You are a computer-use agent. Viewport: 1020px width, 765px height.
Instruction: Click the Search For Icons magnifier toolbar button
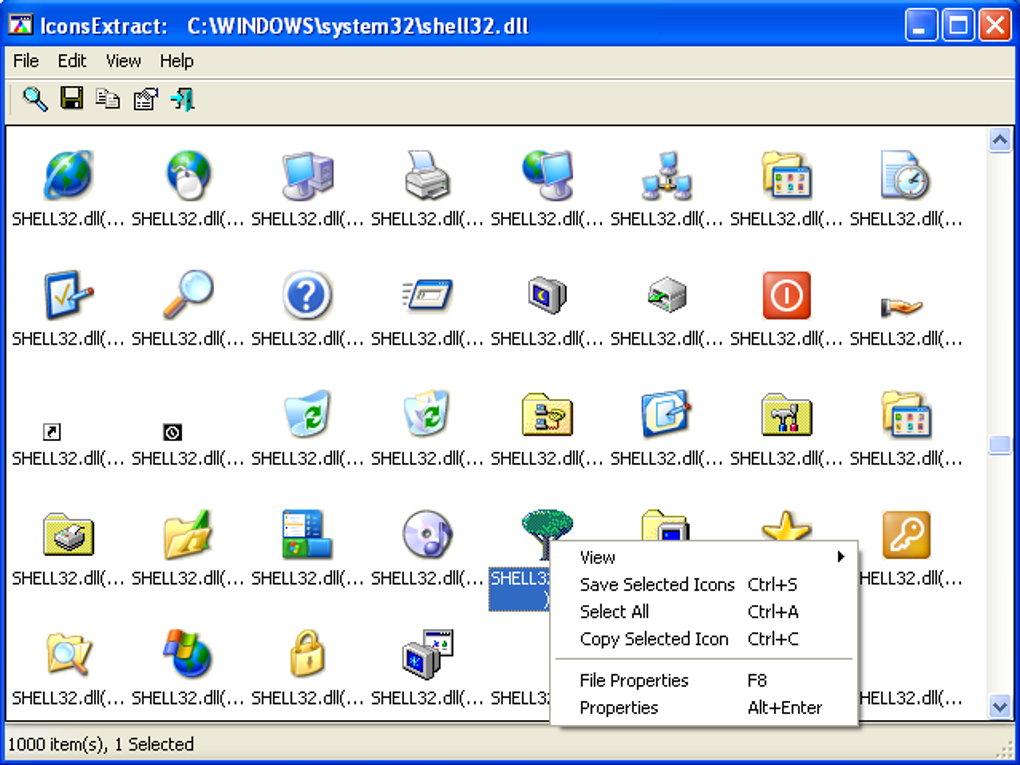tap(34, 100)
